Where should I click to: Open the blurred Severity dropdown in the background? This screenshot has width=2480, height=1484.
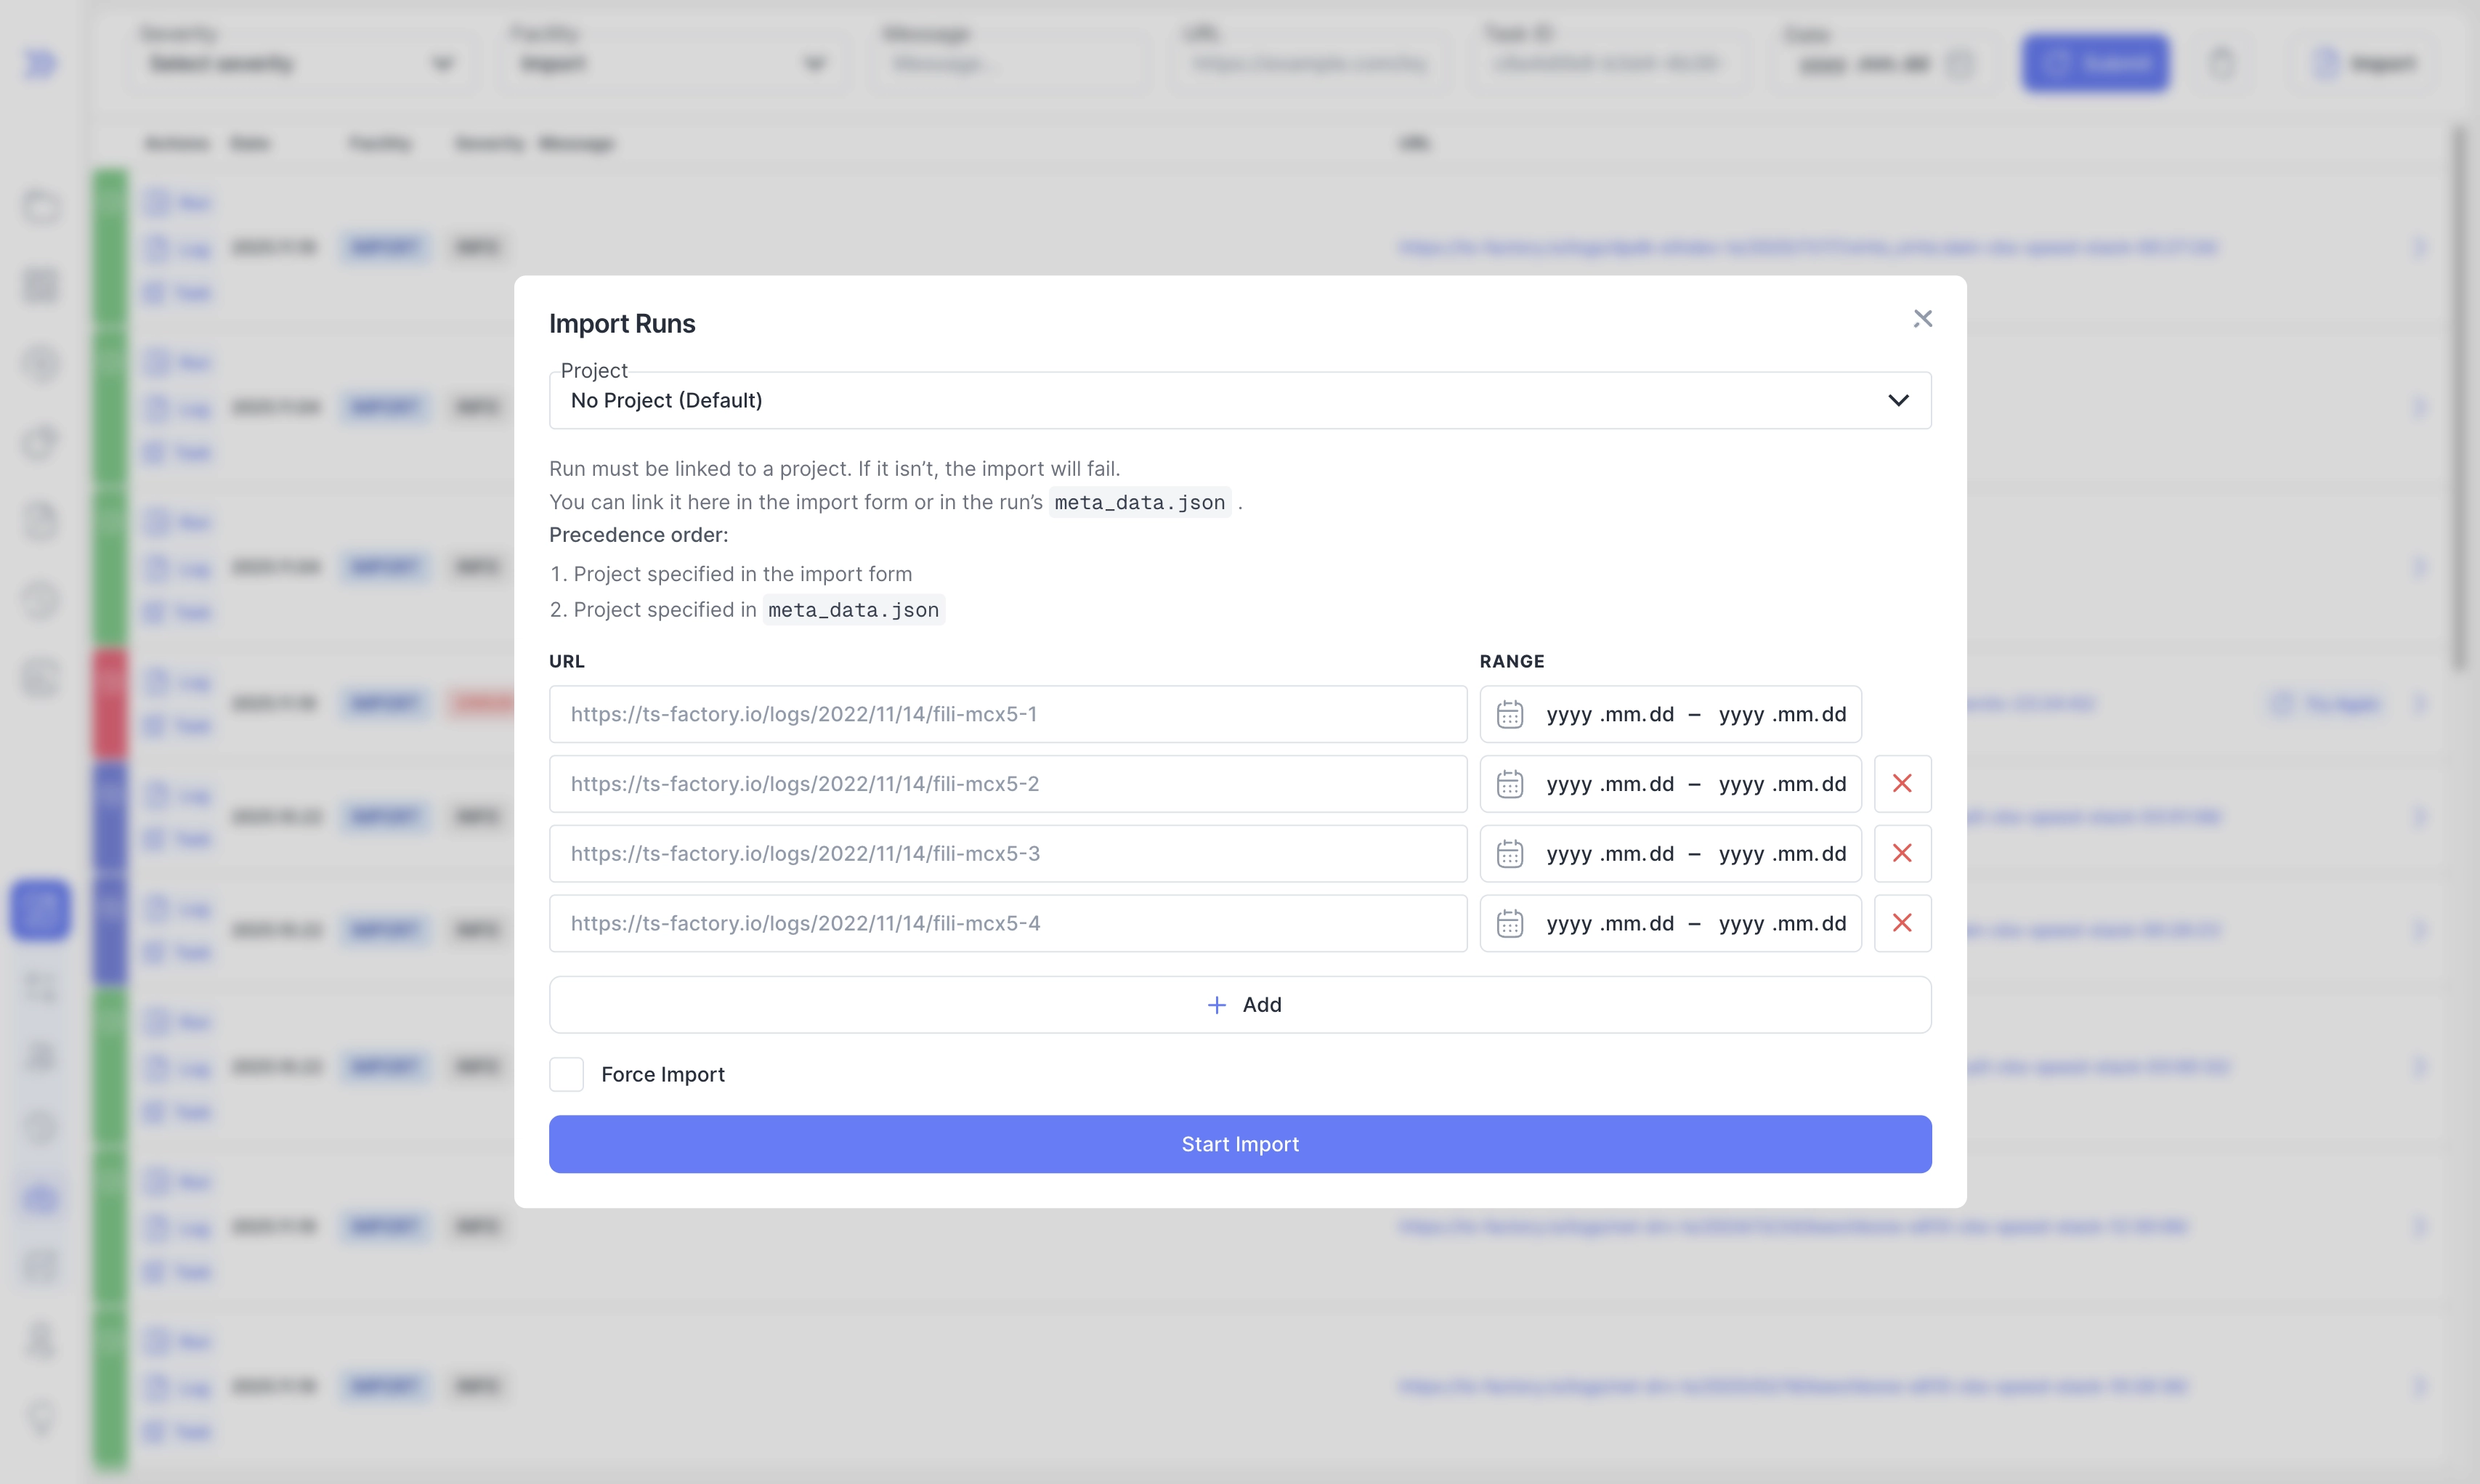[300, 64]
